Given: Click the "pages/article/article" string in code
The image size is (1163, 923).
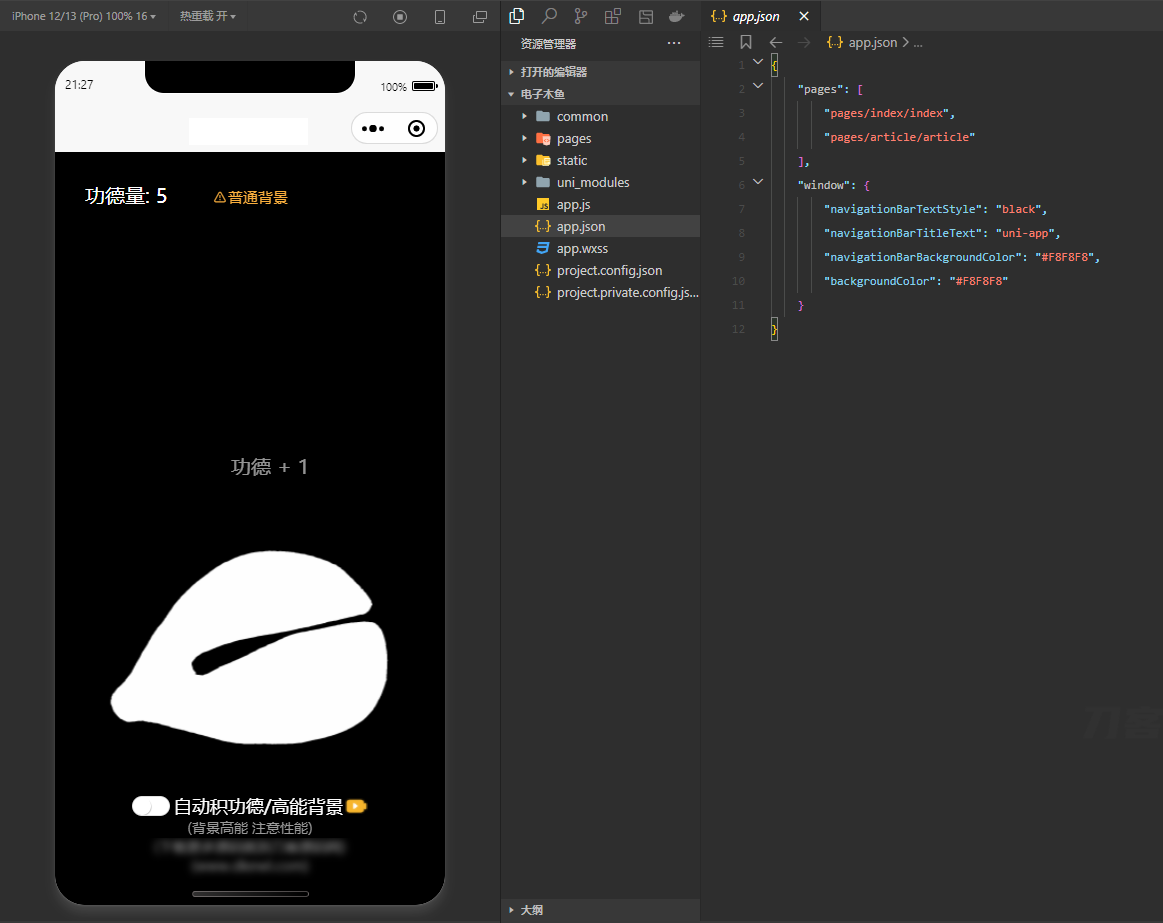Looking at the screenshot, I should point(899,137).
